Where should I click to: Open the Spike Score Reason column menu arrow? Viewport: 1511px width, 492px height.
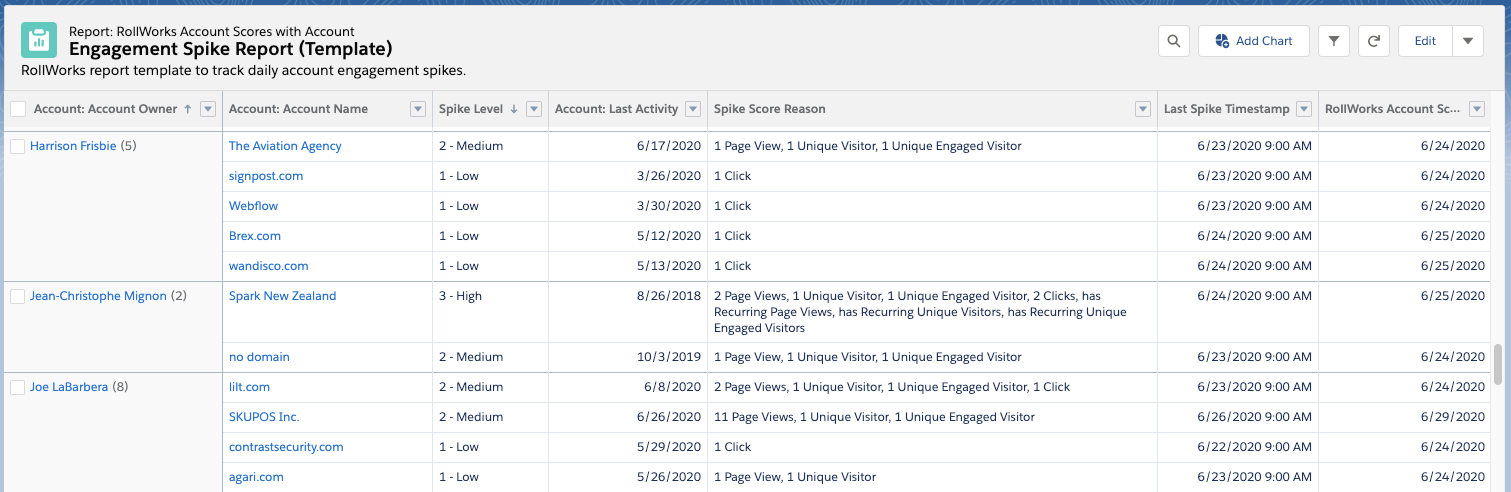click(x=1142, y=109)
